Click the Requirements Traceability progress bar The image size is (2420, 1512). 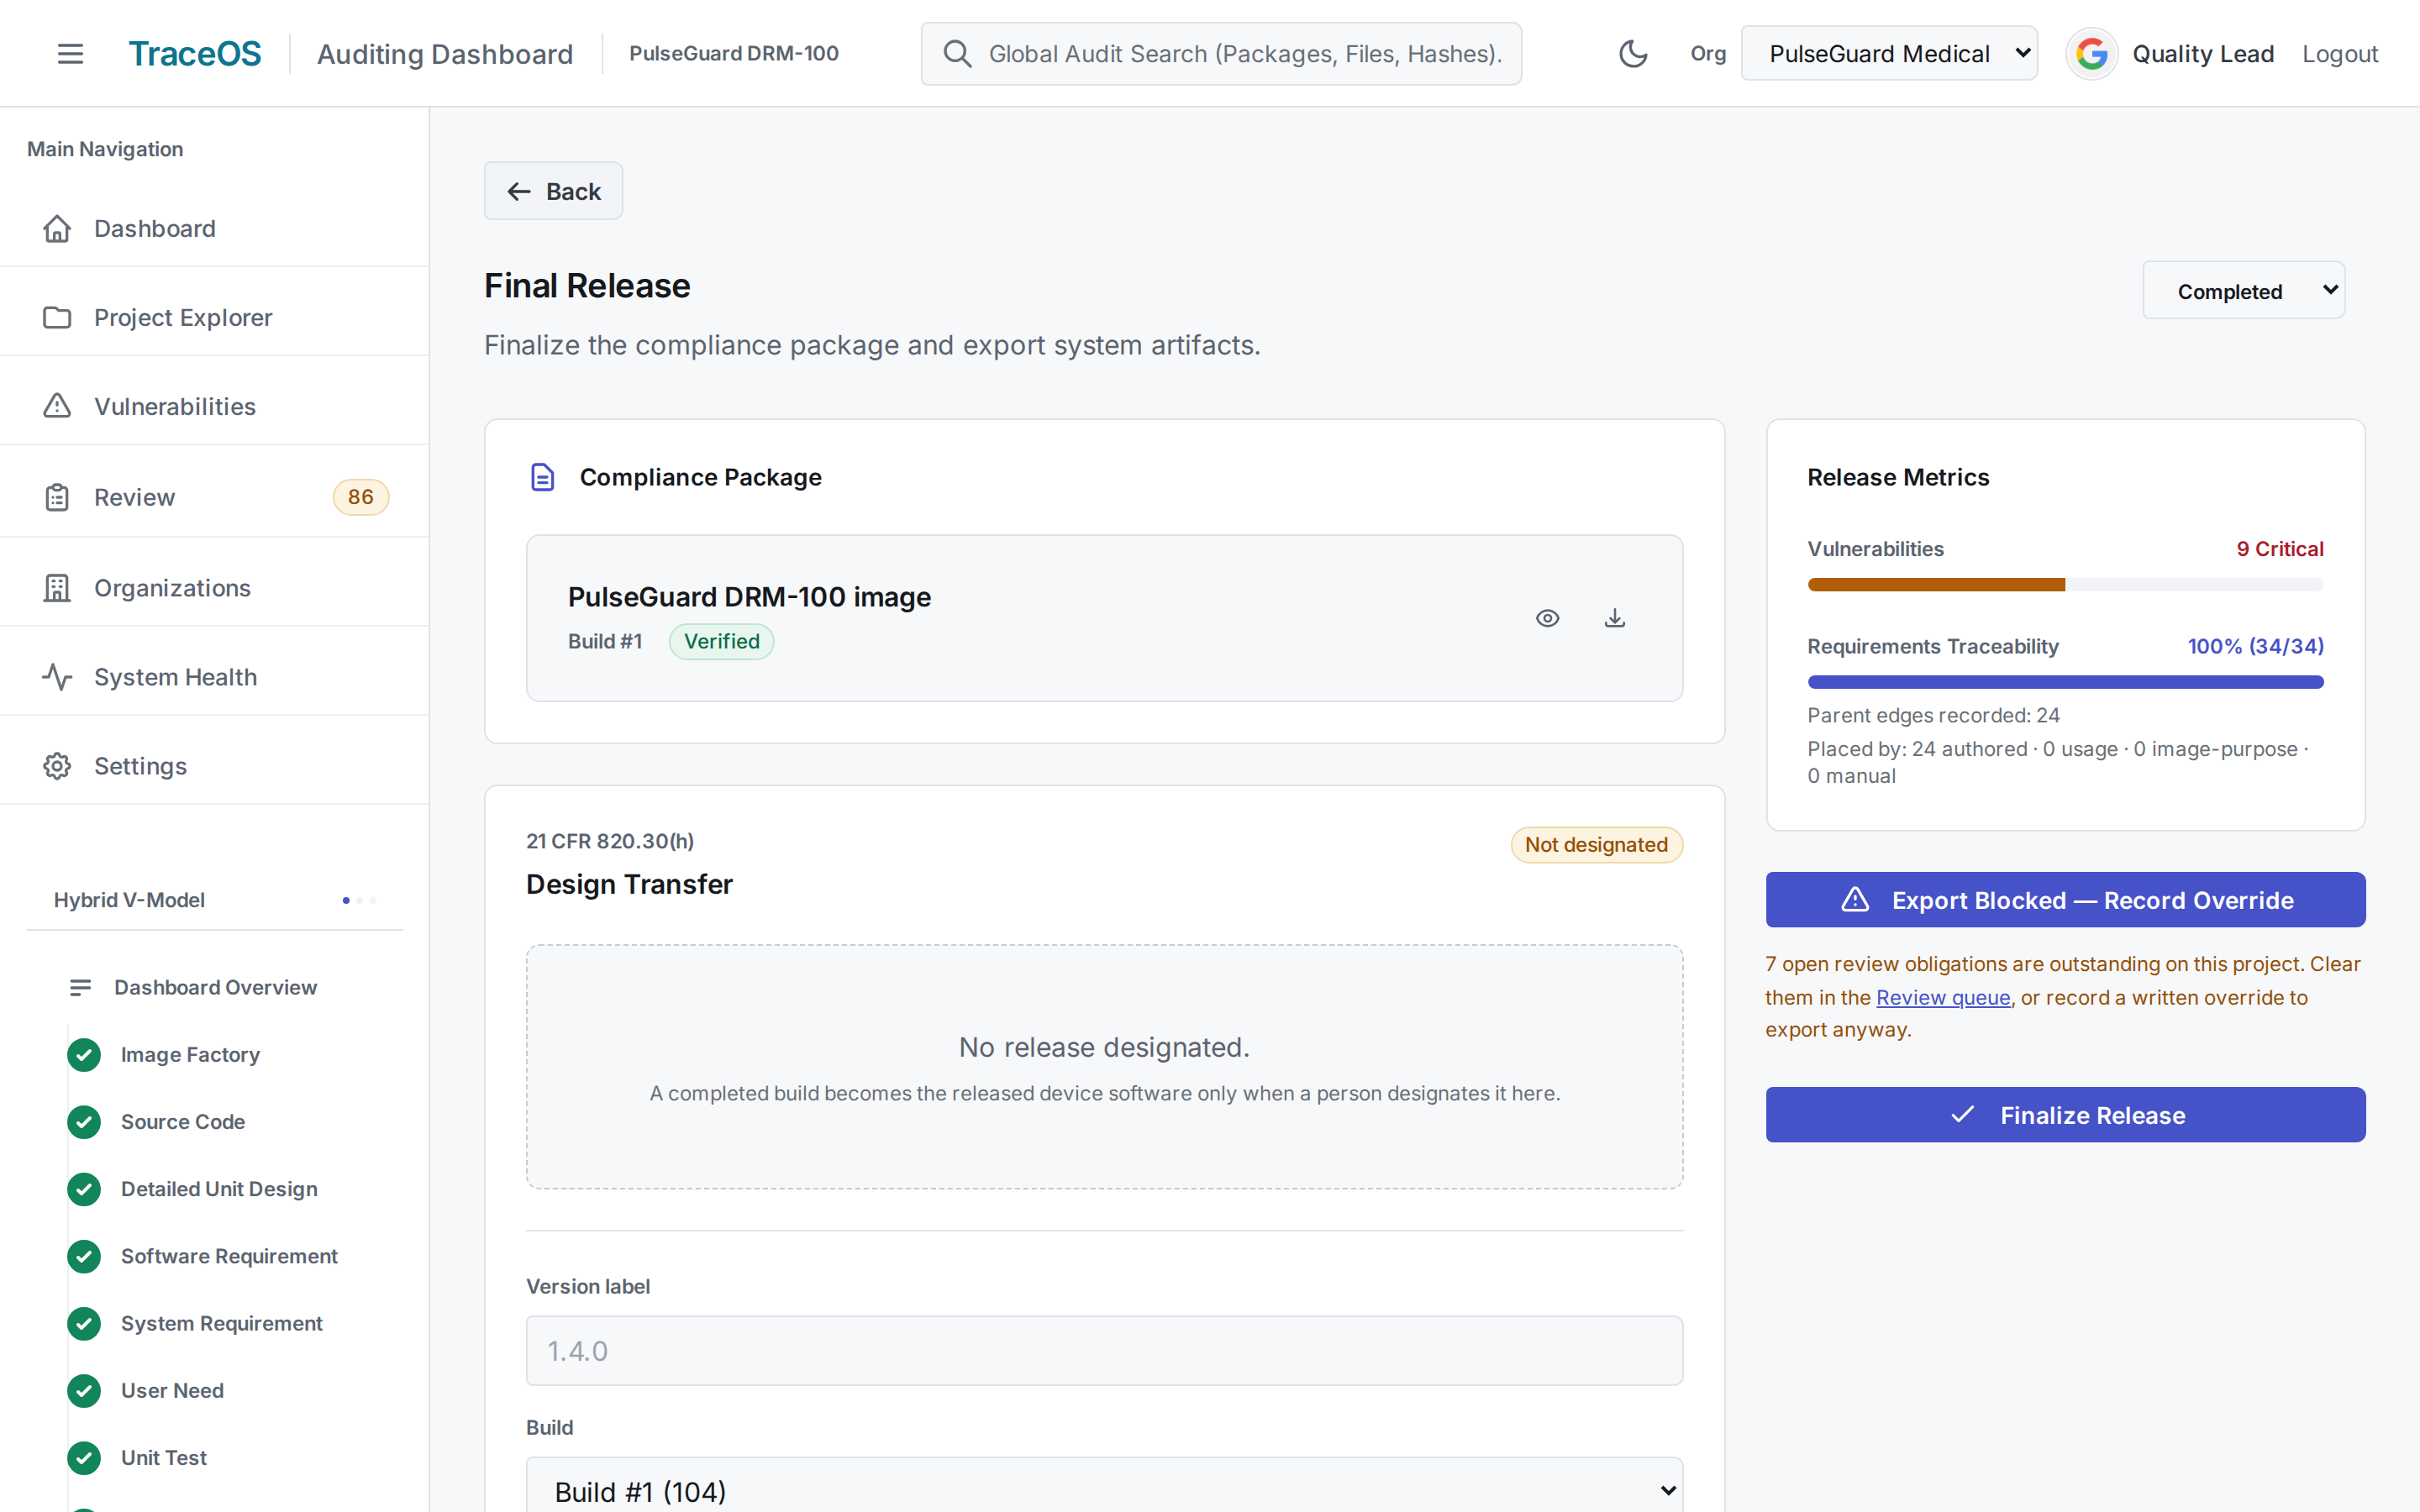[2065, 682]
